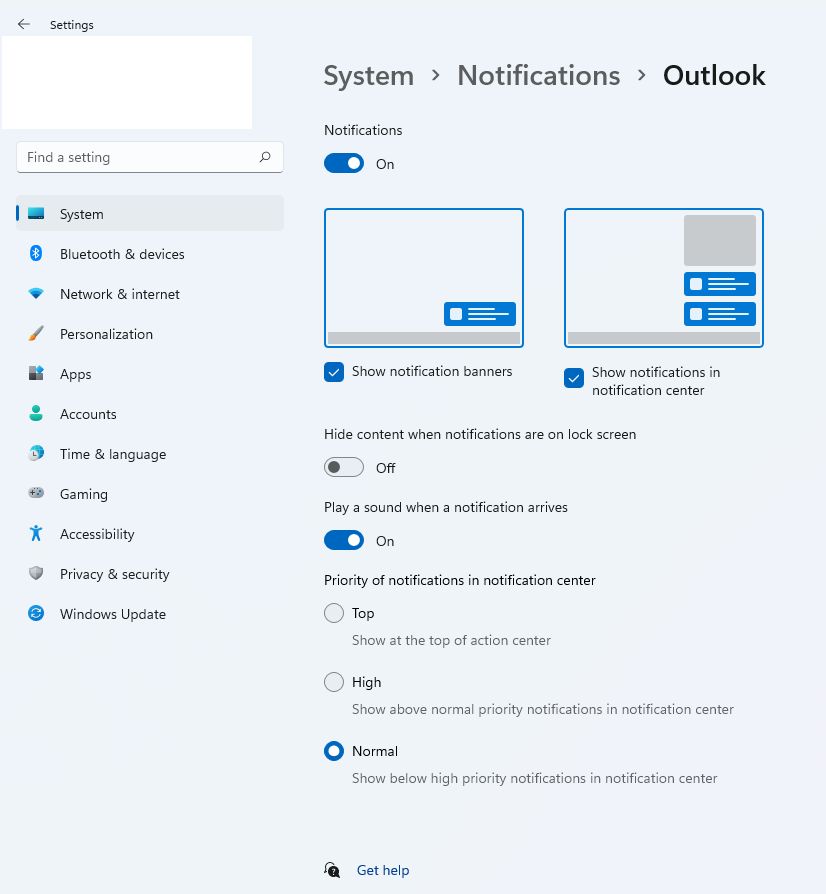Click the System monitor icon
The image size is (826, 894).
pyautogui.click(x=36, y=214)
